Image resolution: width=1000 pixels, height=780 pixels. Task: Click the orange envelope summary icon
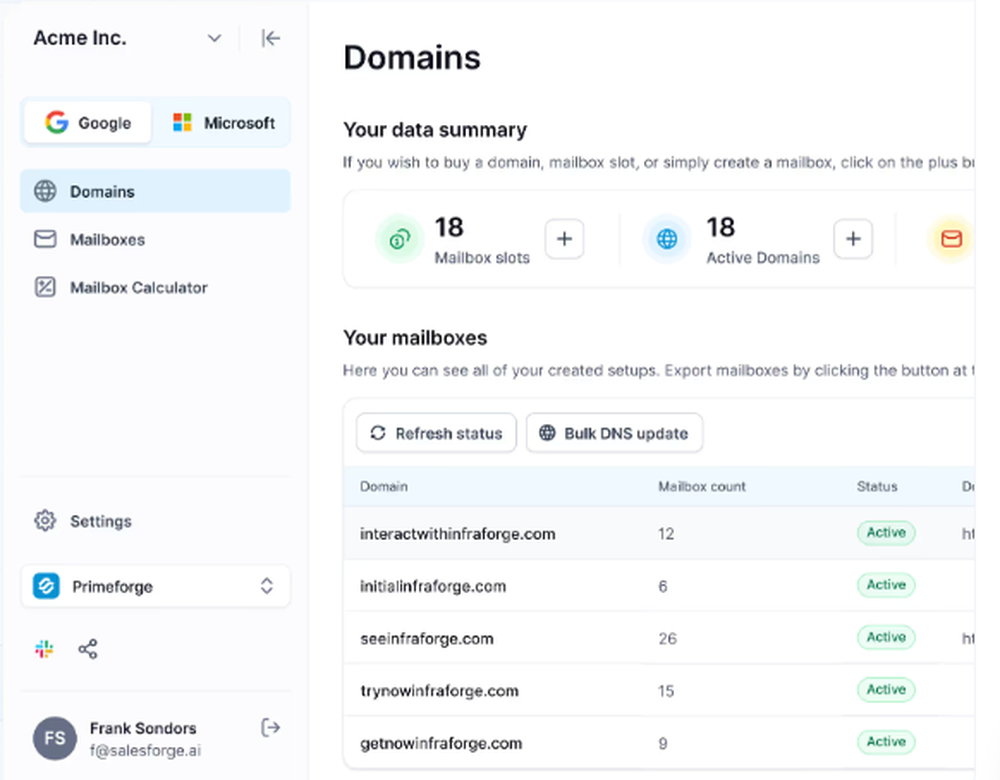click(x=950, y=240)
